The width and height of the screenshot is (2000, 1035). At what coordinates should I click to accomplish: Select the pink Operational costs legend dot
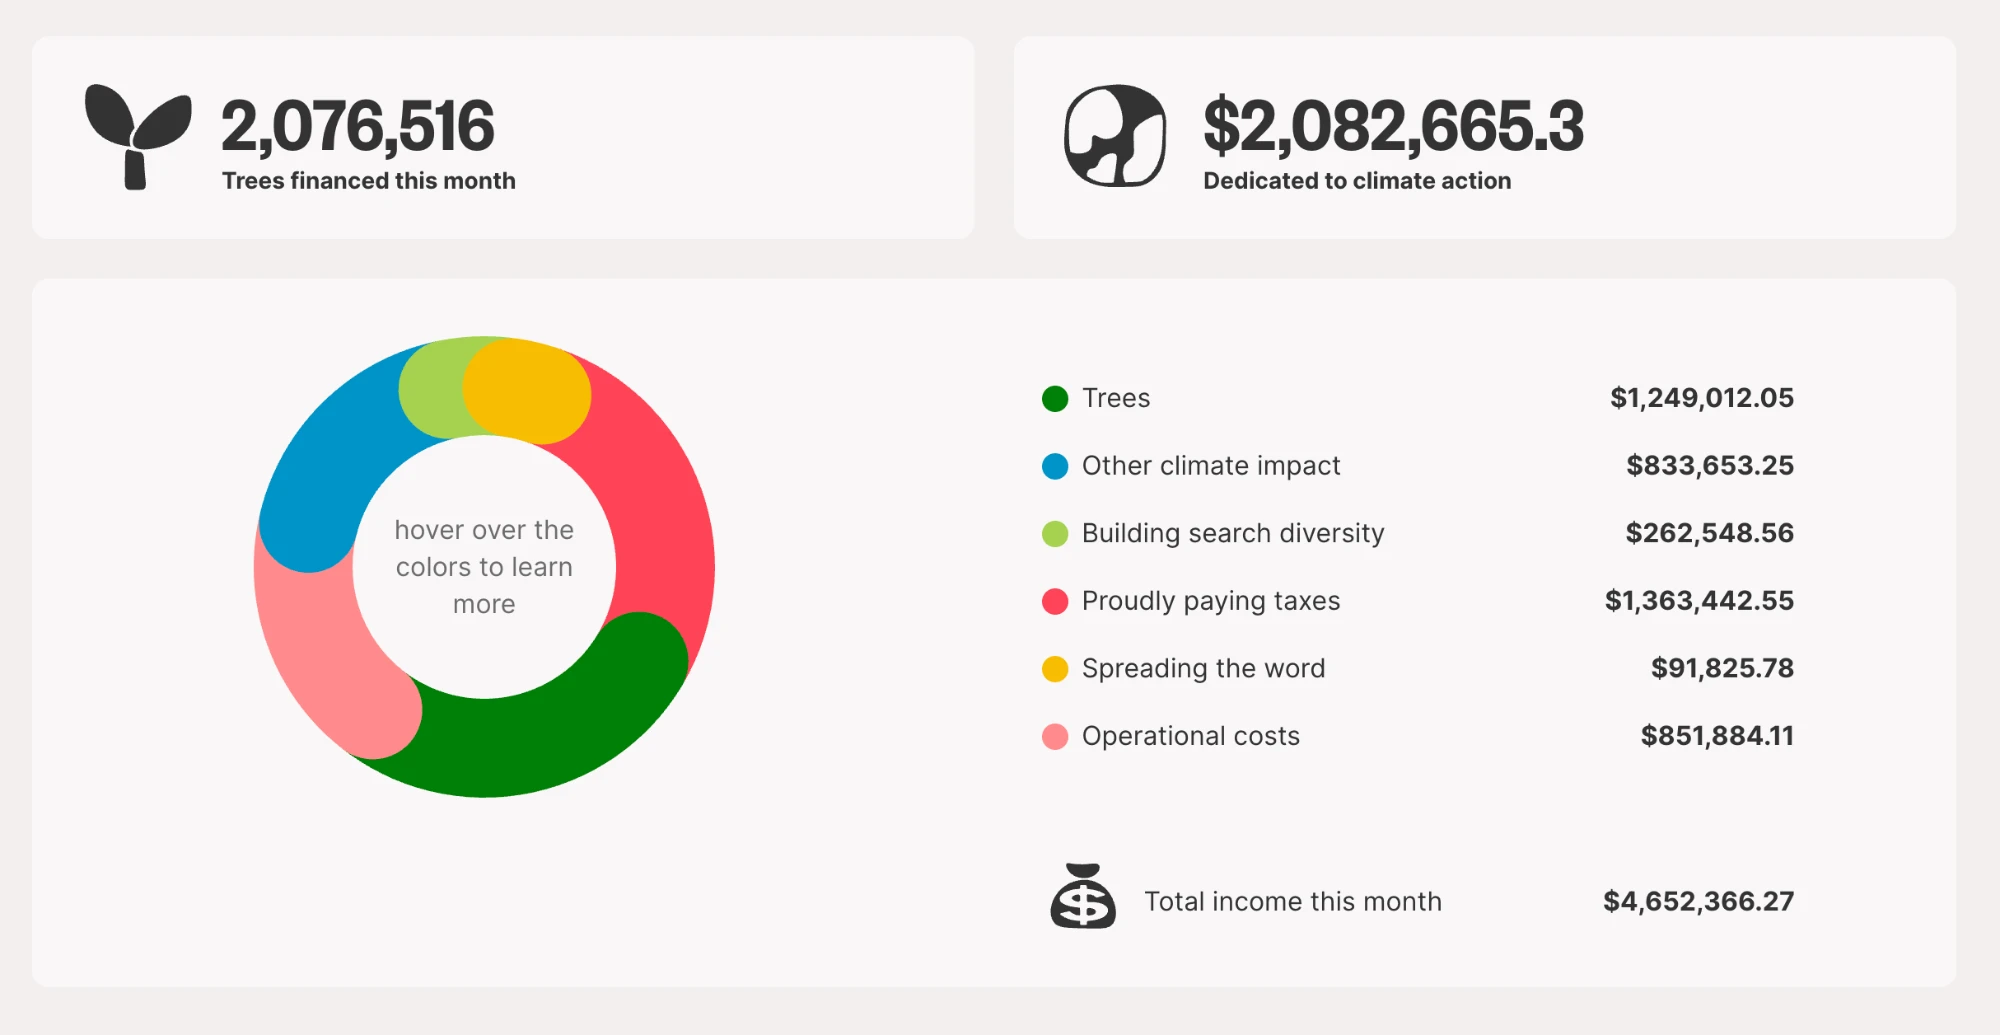click(1055, 737)
